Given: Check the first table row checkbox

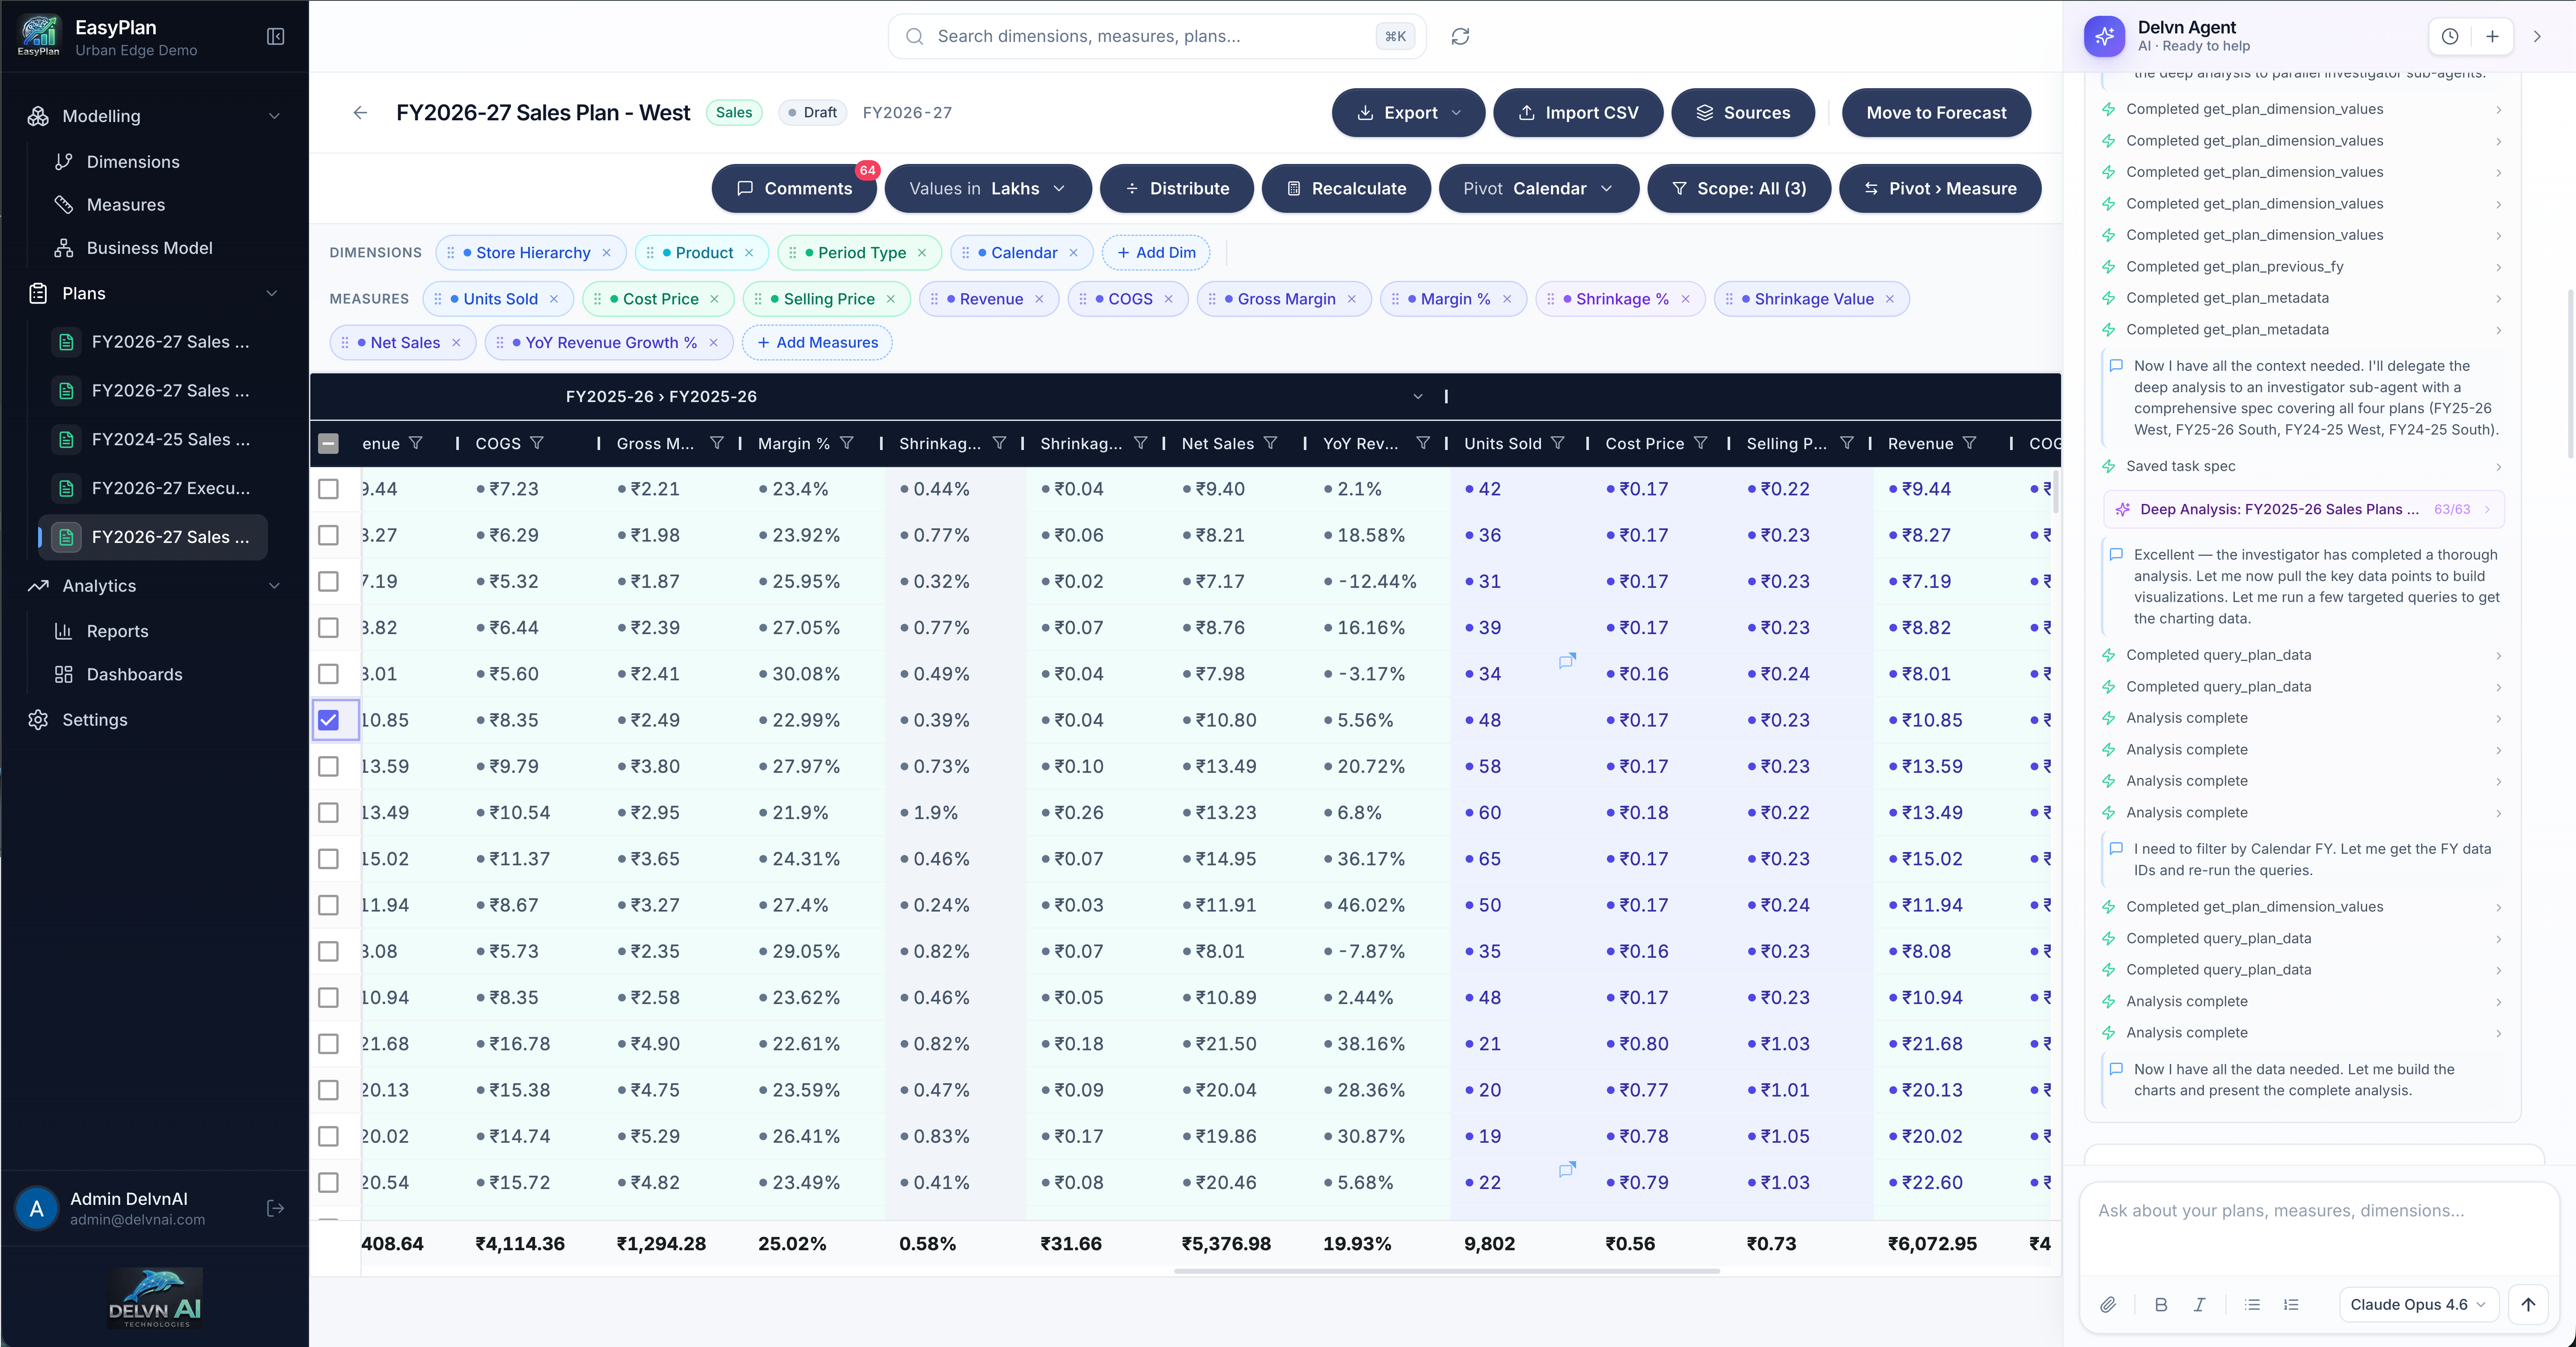Looking at the screenshot, I should [x=328, y=489].
